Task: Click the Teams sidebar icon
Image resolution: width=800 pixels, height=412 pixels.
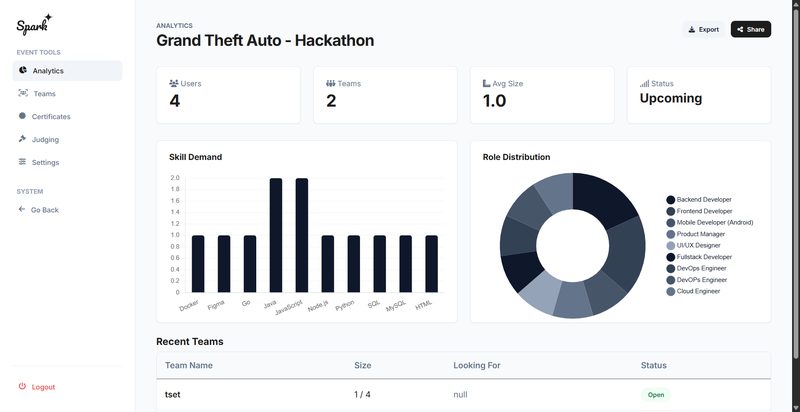Action: click(23, 93)
